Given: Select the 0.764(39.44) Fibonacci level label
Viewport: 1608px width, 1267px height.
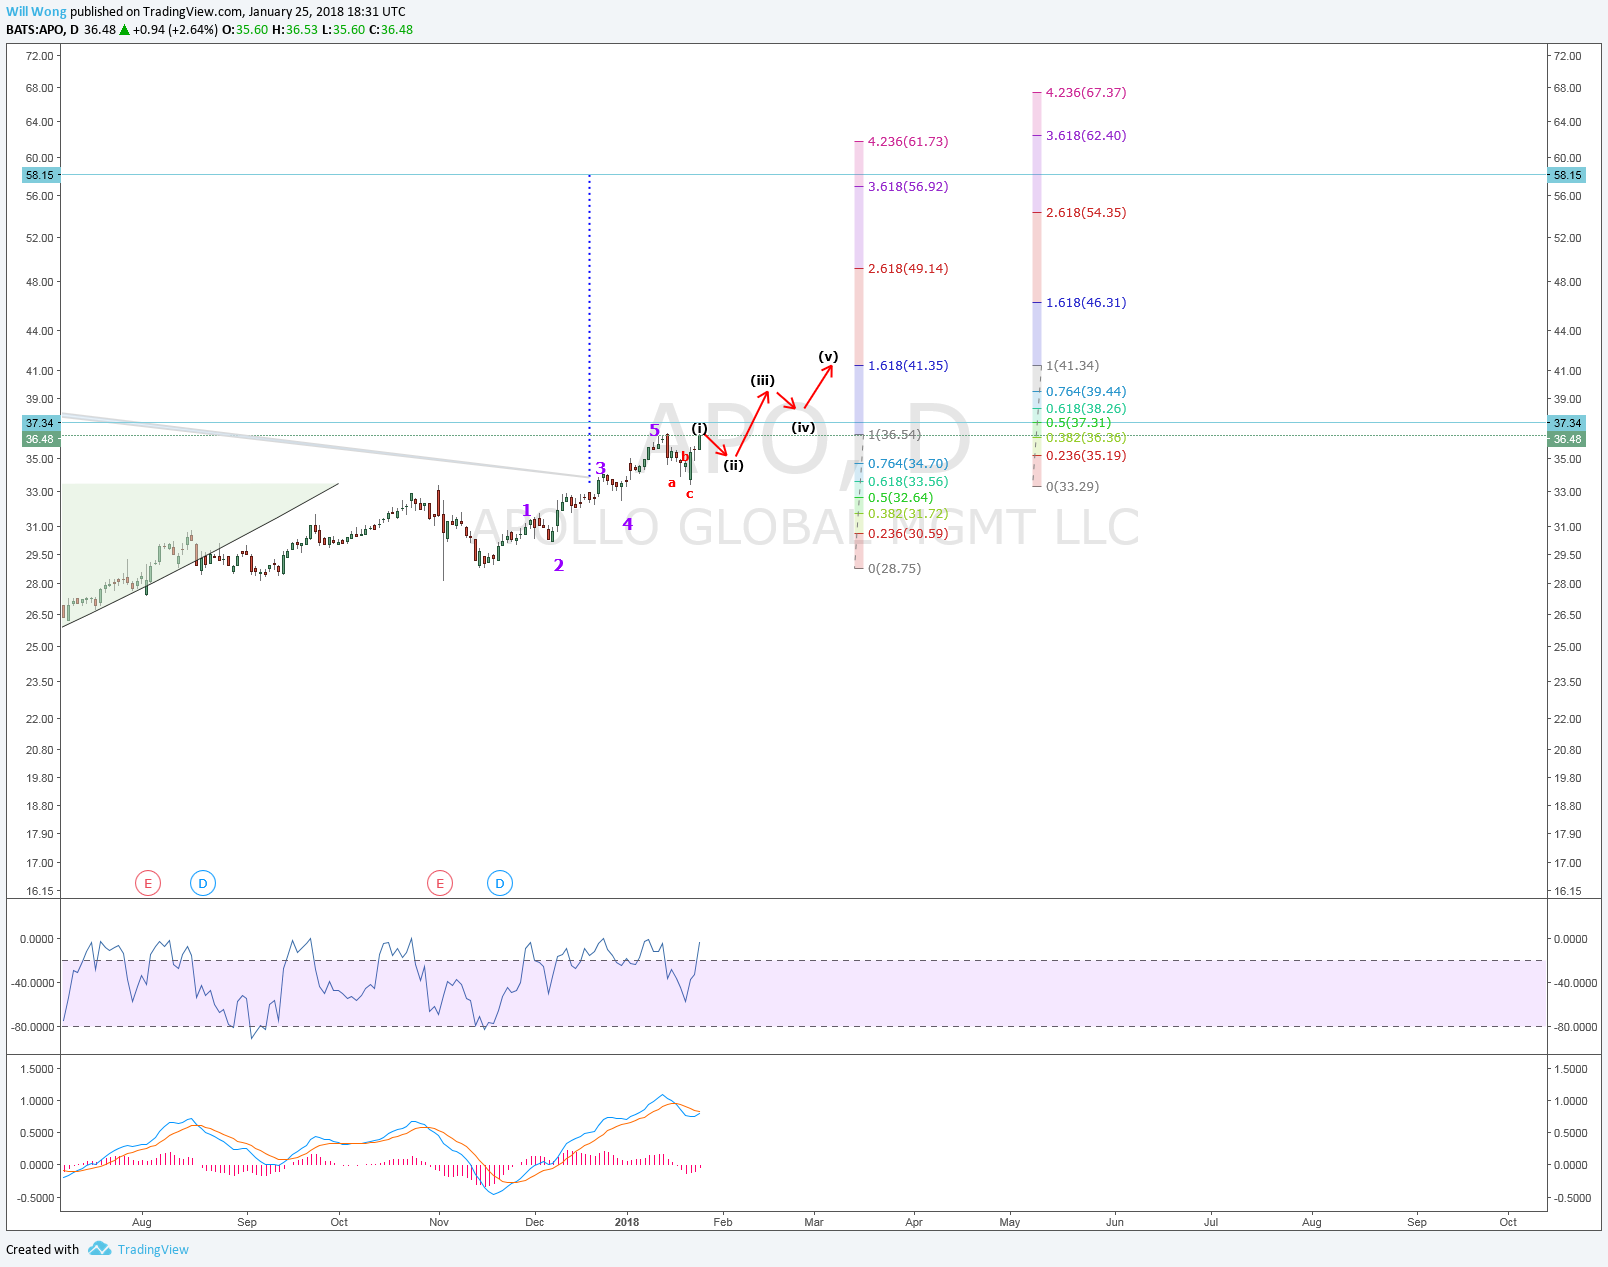Looking at the screenshot, I should [1086, 391].
